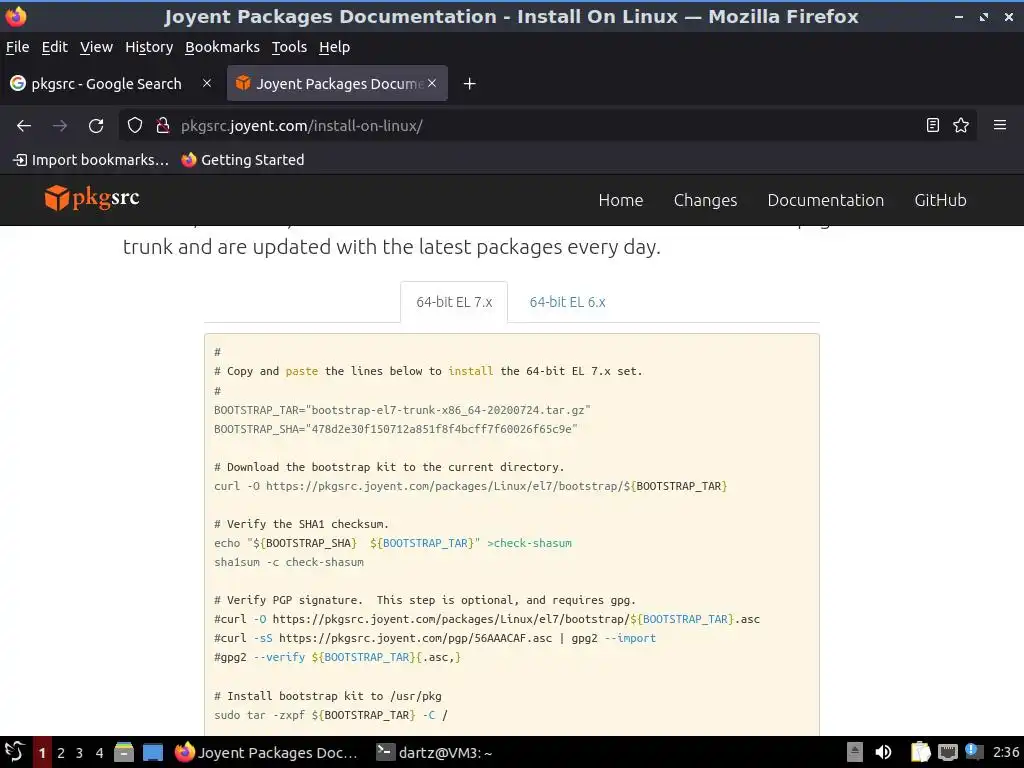Switch to workspace 1
The height and width of the screenshot is (768, 1024).
point(42,753)
